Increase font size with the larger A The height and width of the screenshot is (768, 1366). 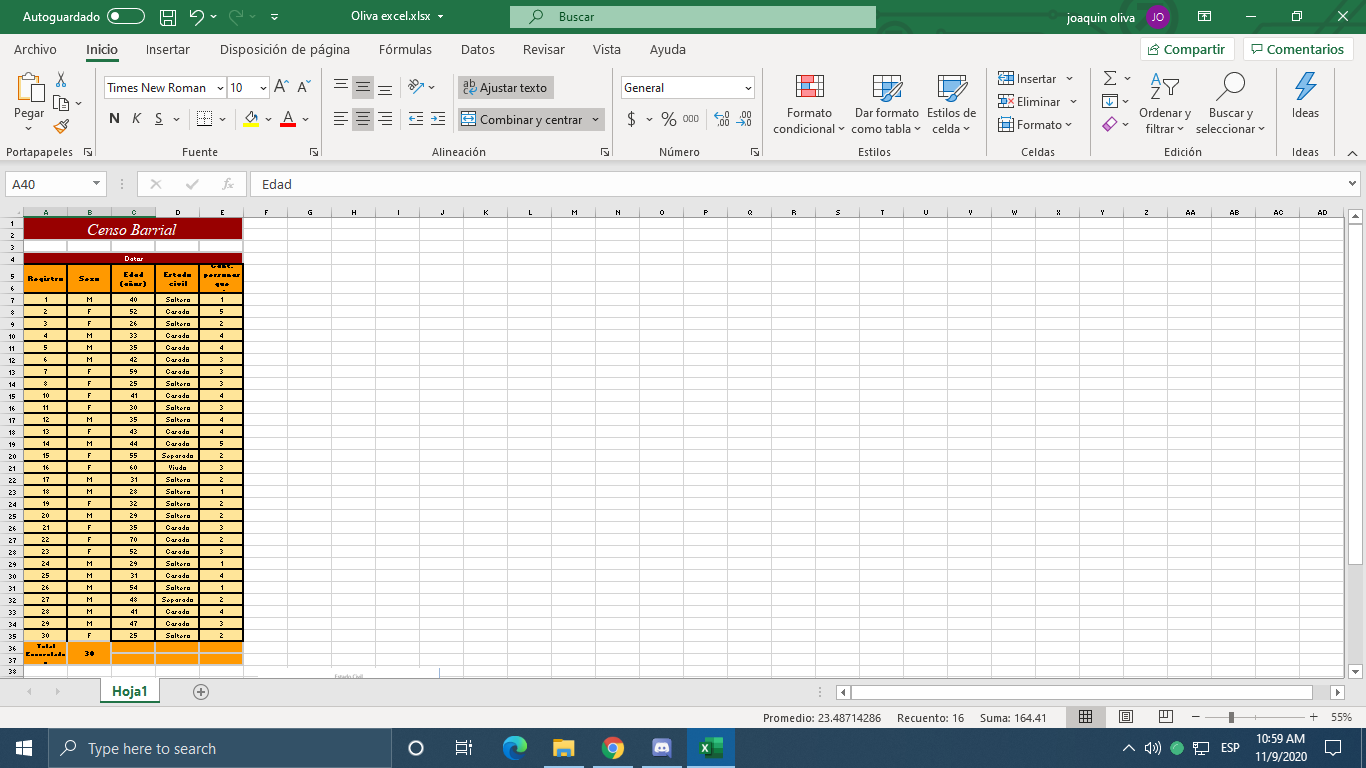282,87
